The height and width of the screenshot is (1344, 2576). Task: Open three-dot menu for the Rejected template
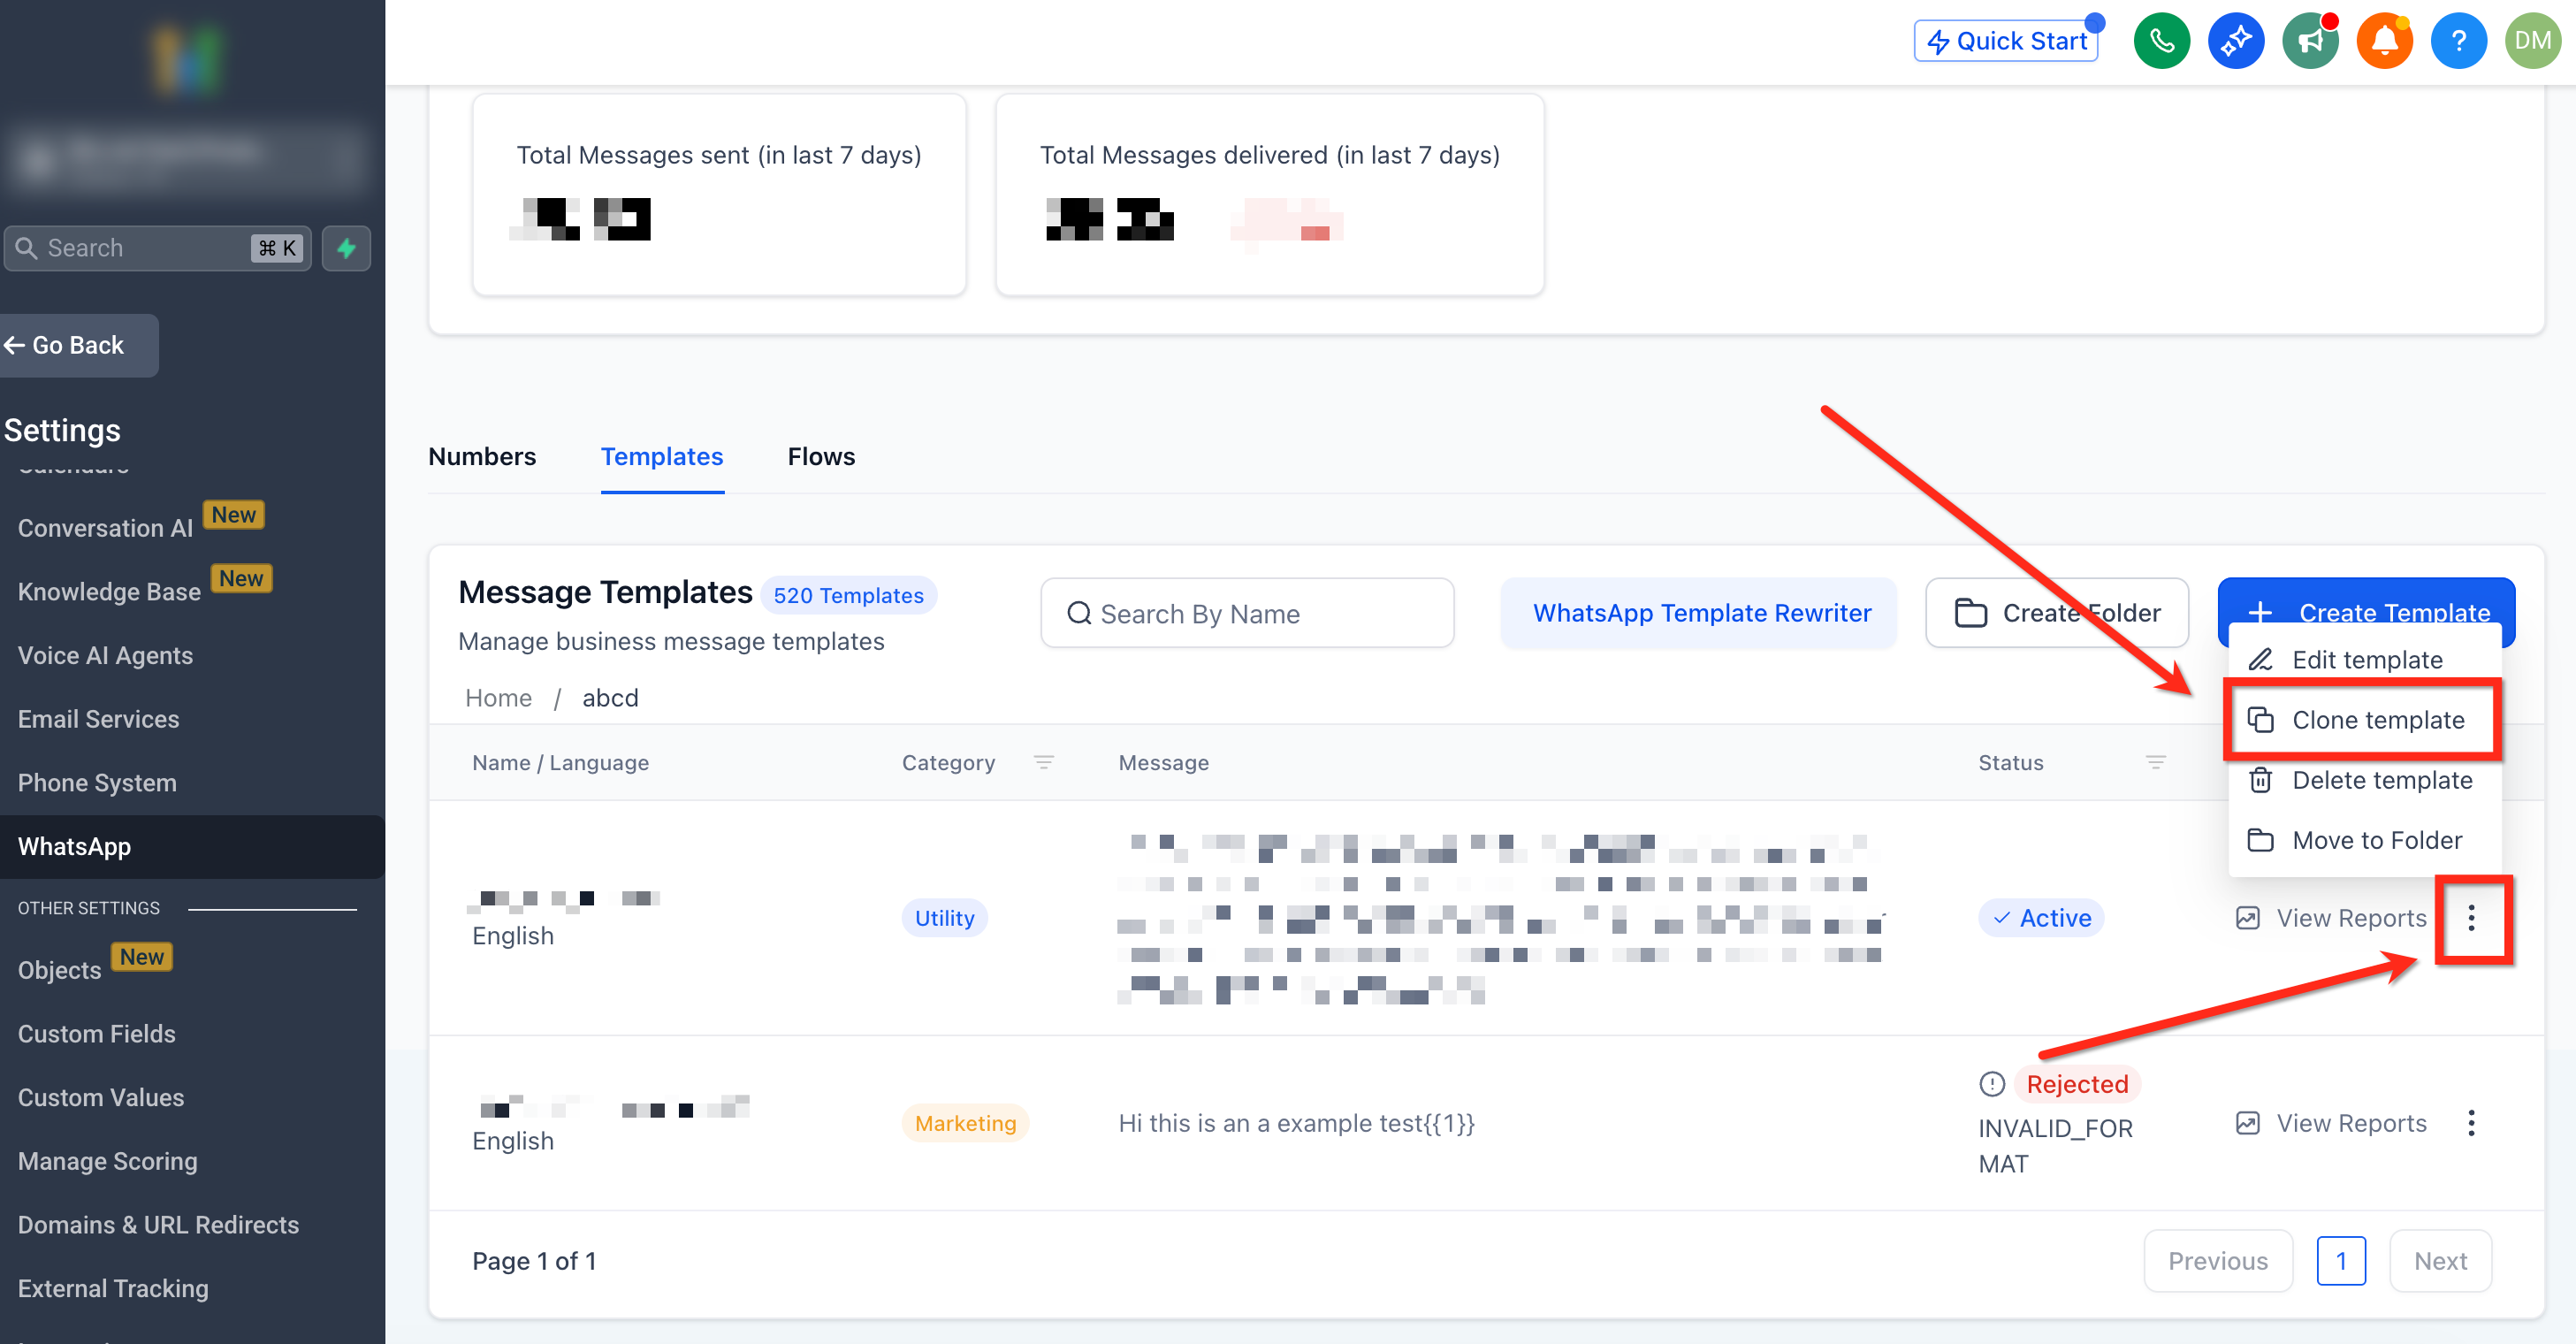[2470, 1123]
